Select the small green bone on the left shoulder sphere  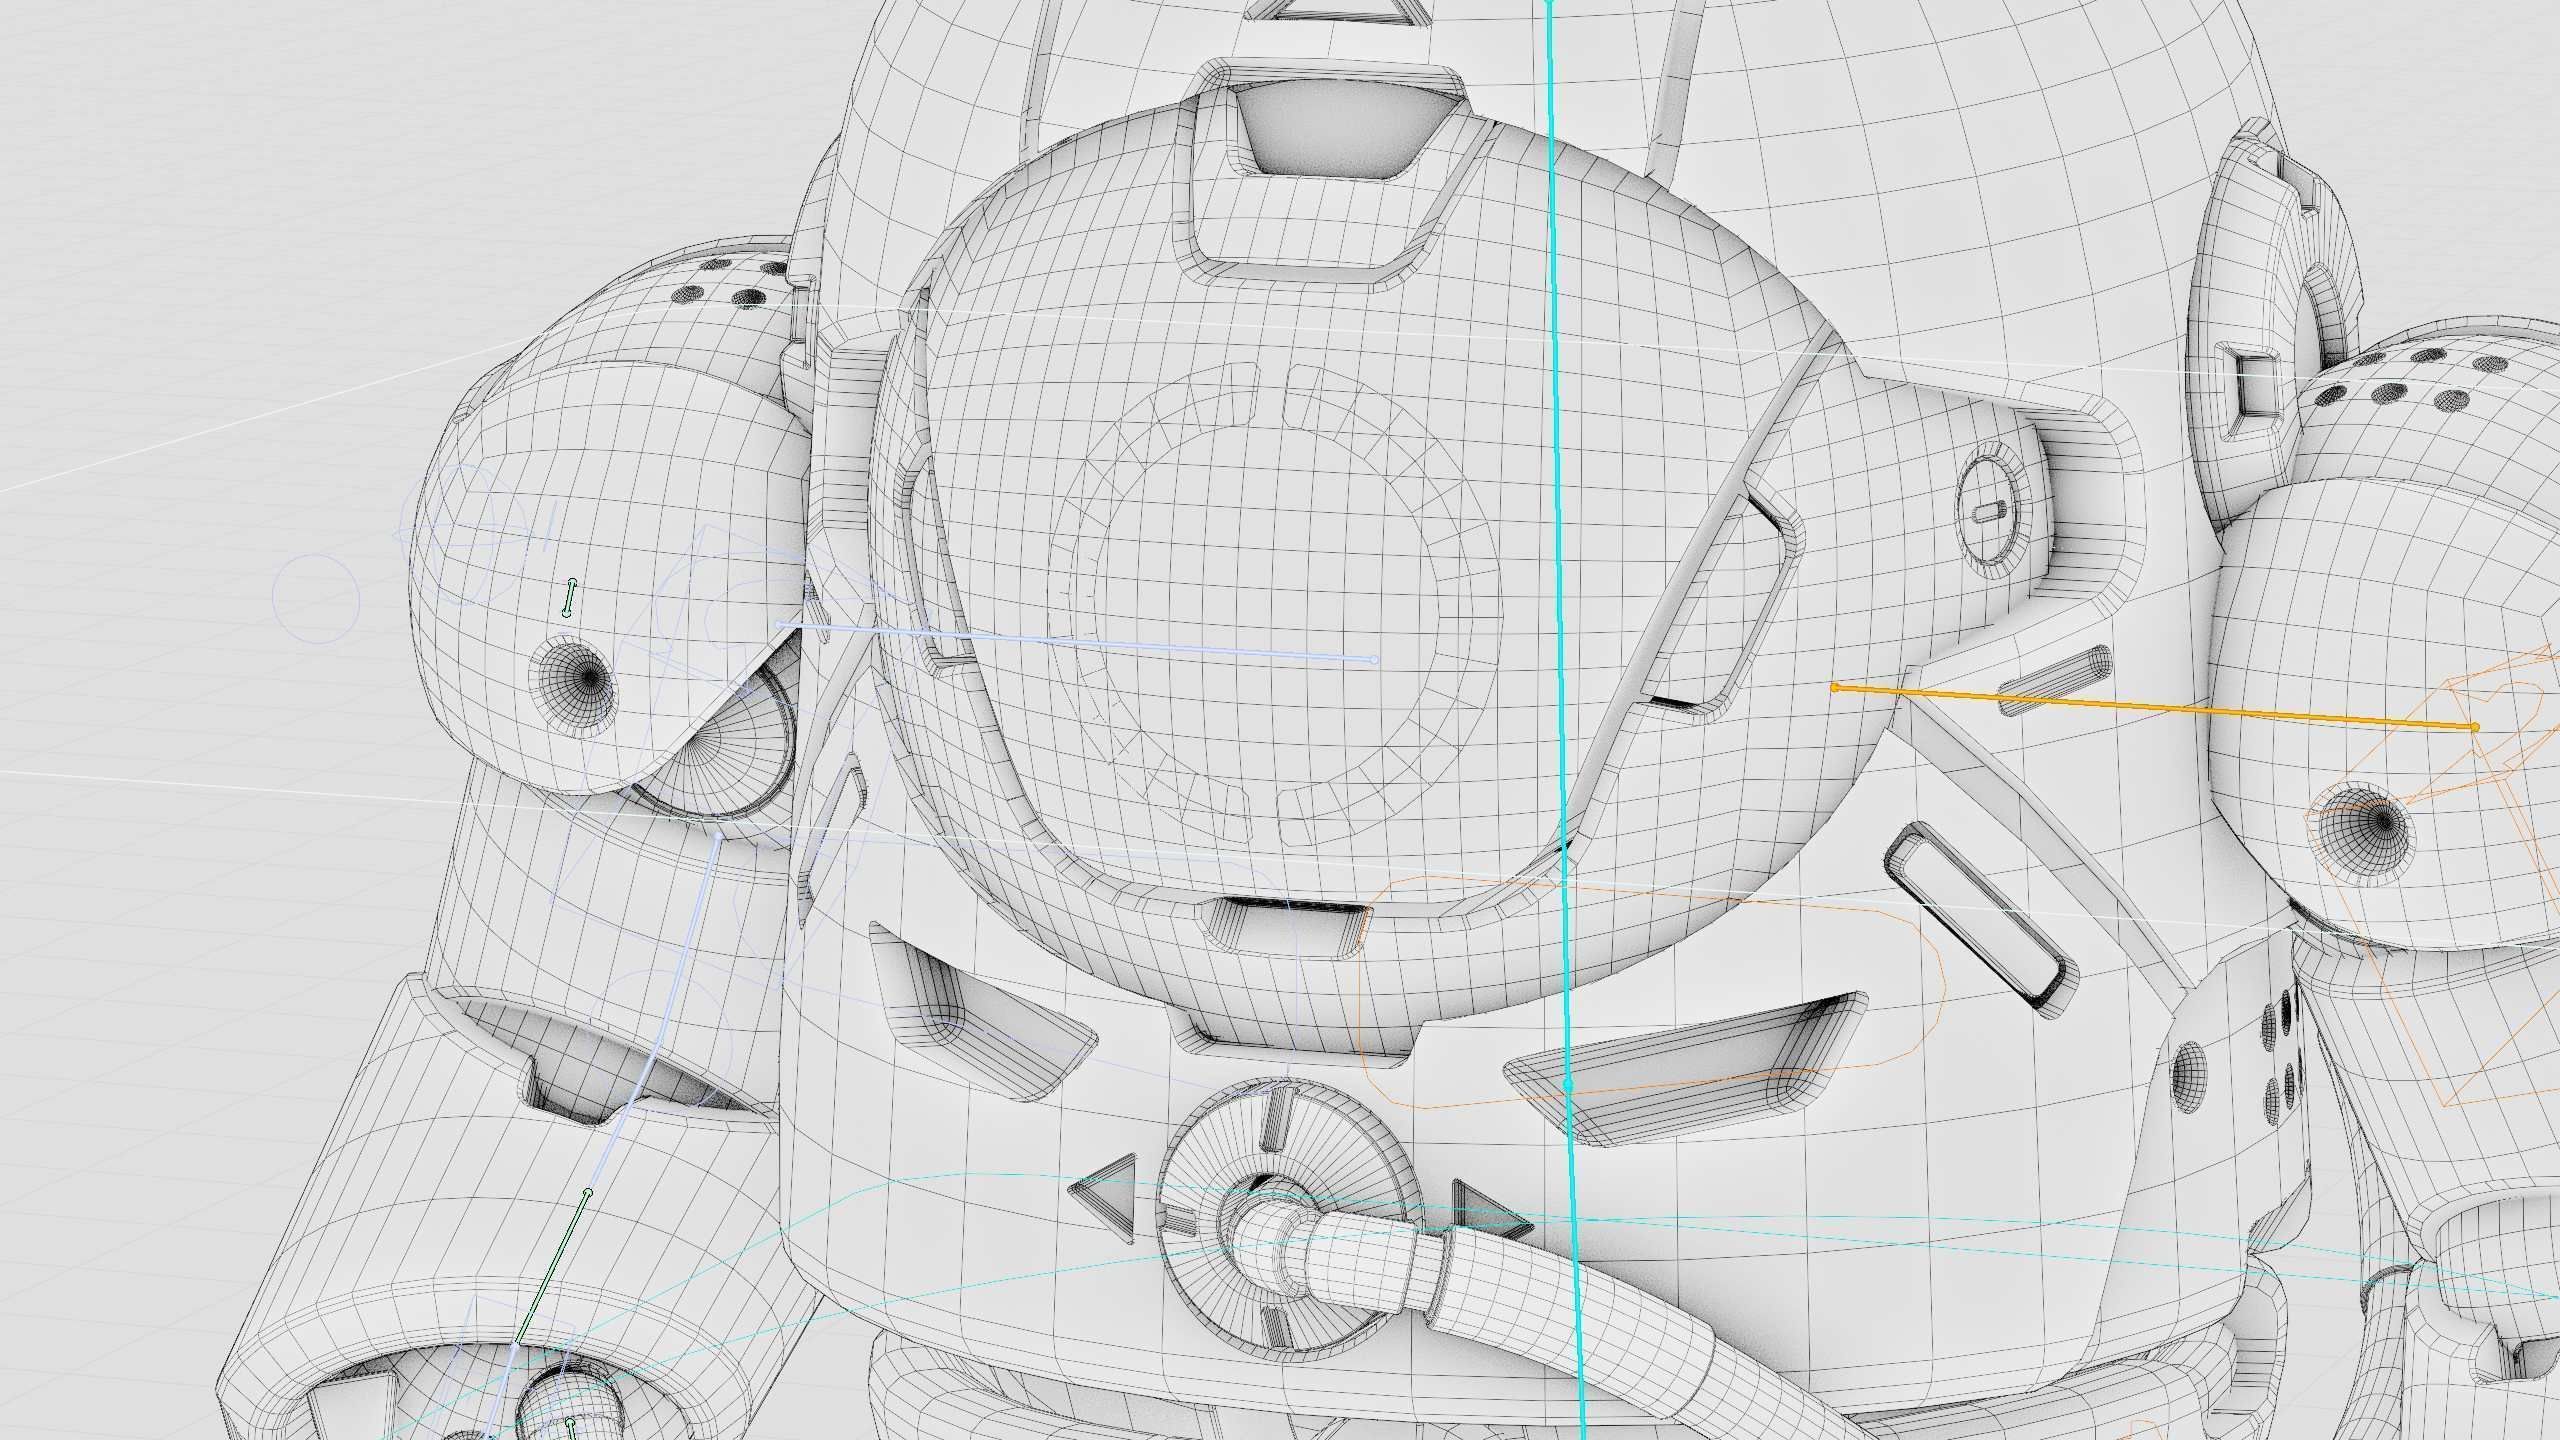(x=569, y=598)
